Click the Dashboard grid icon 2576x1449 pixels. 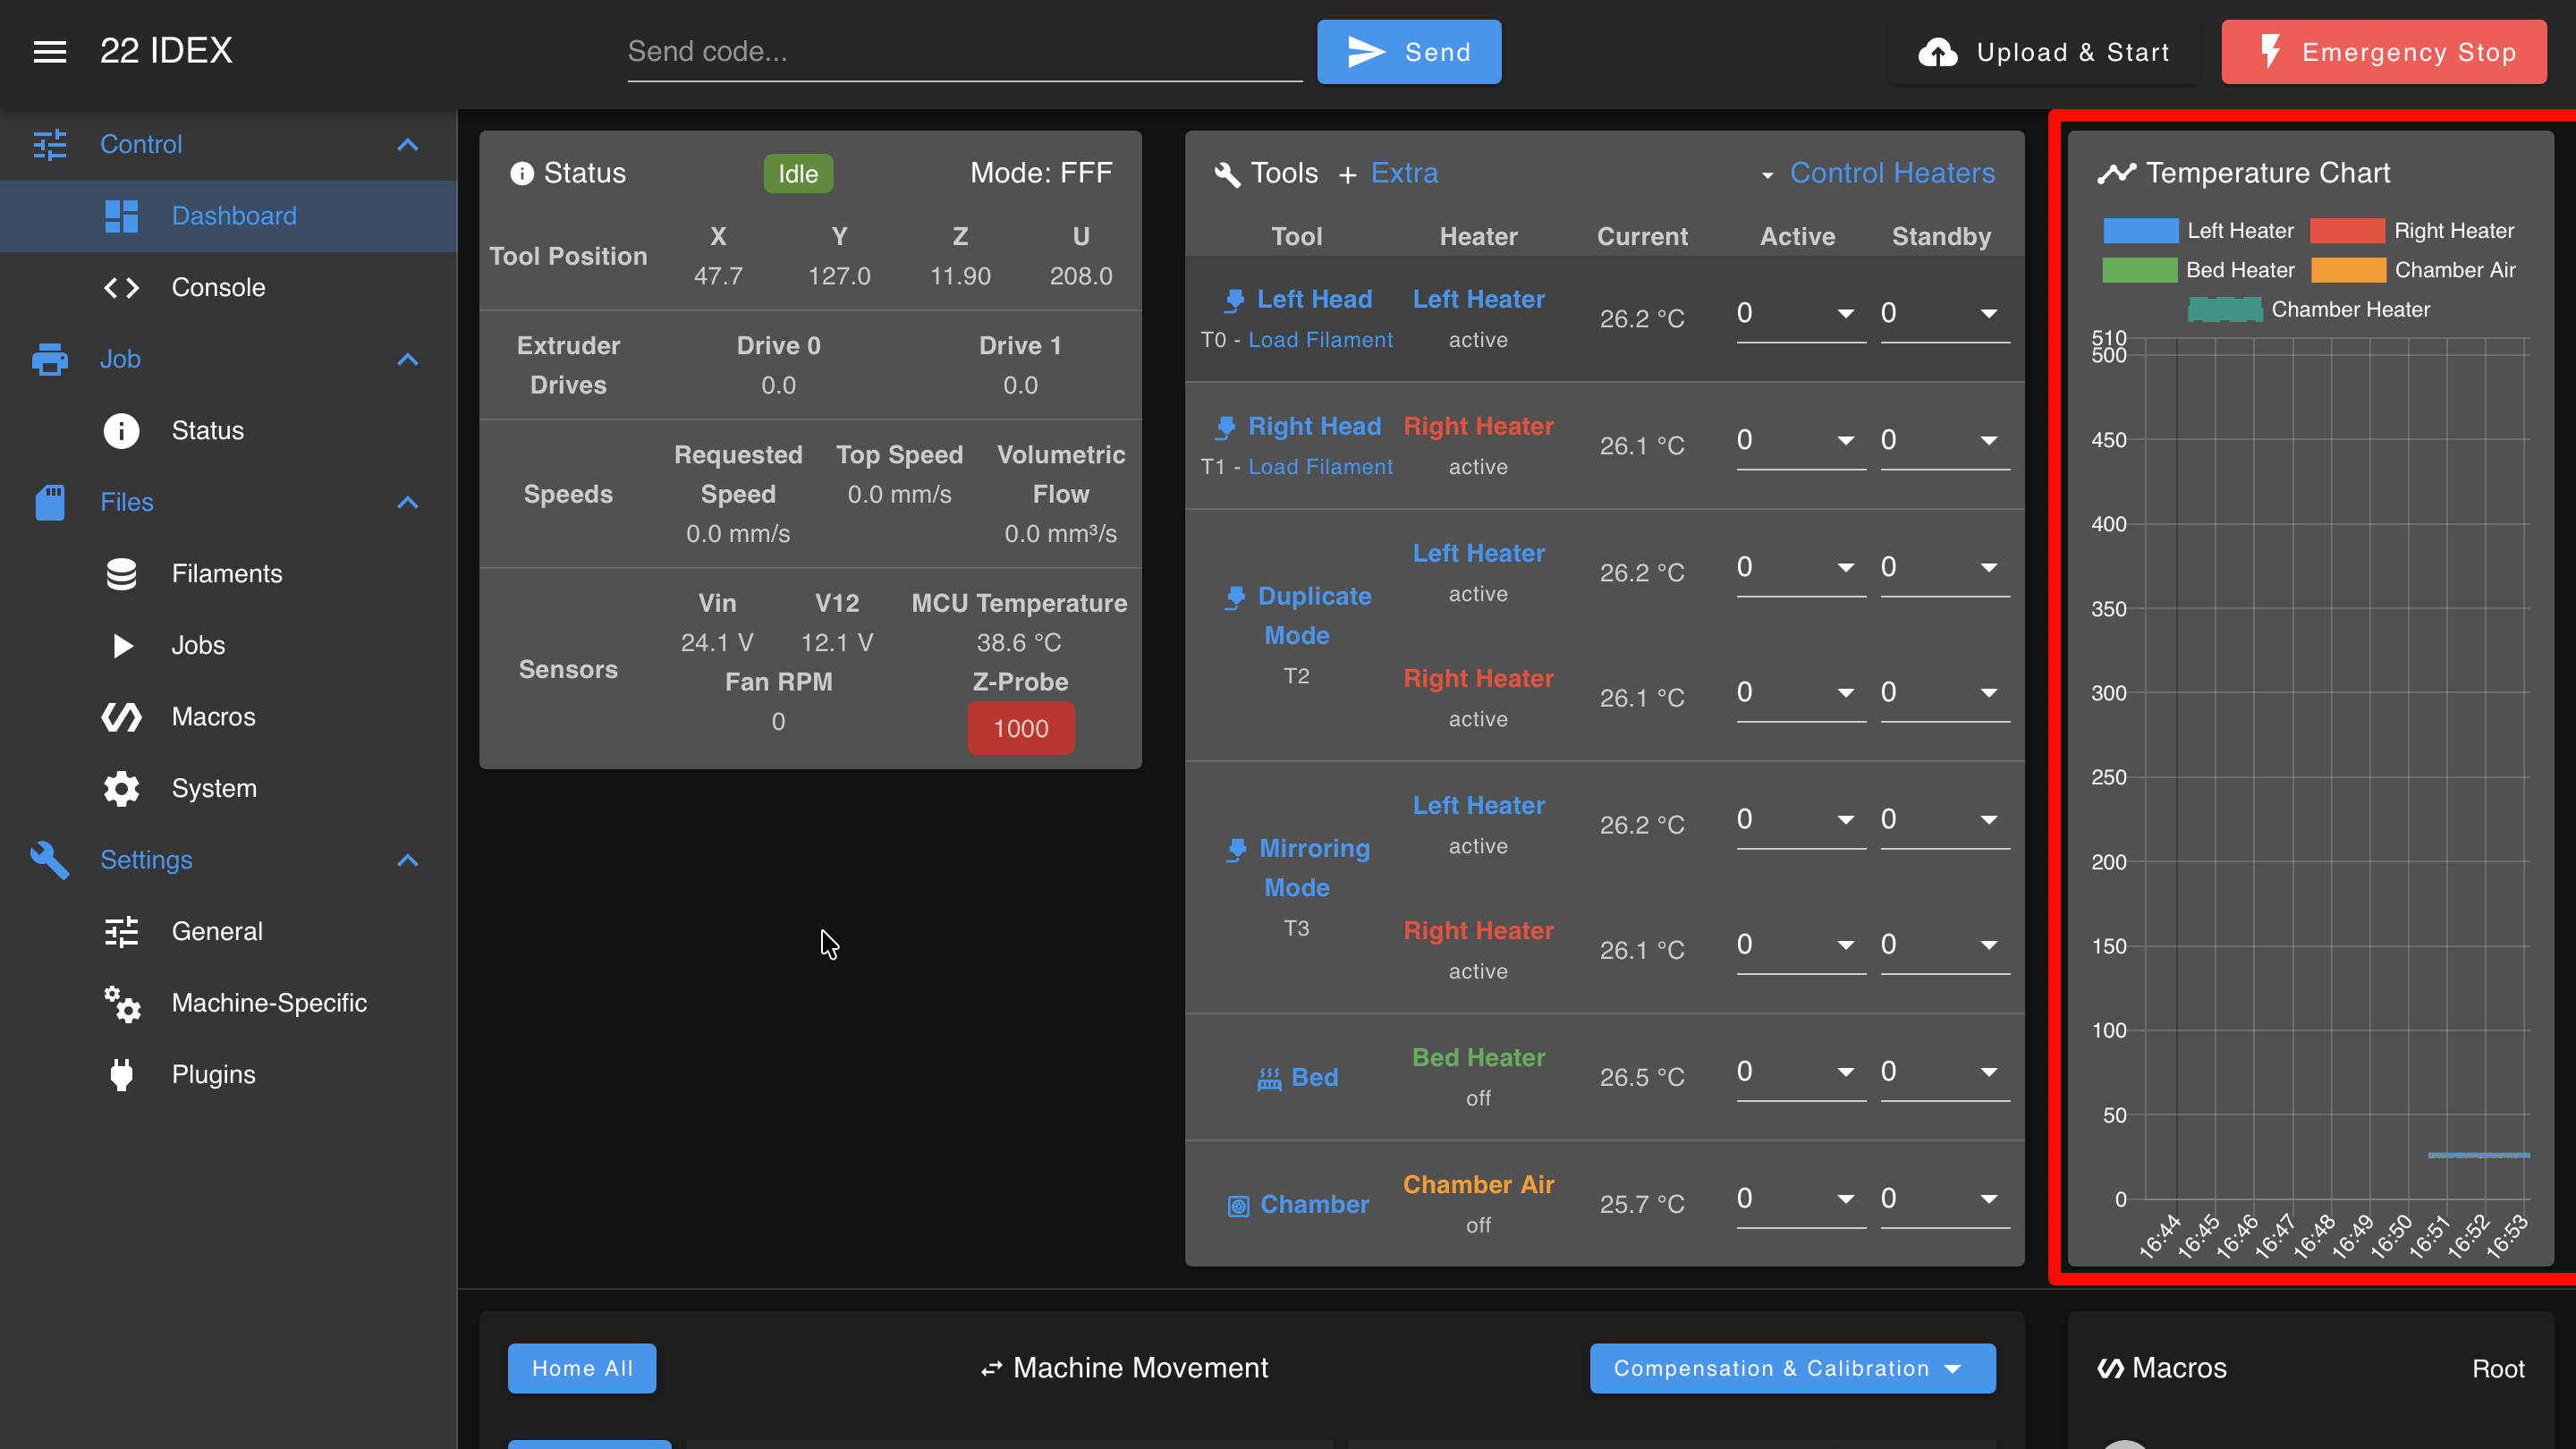[x=121, y=216]
